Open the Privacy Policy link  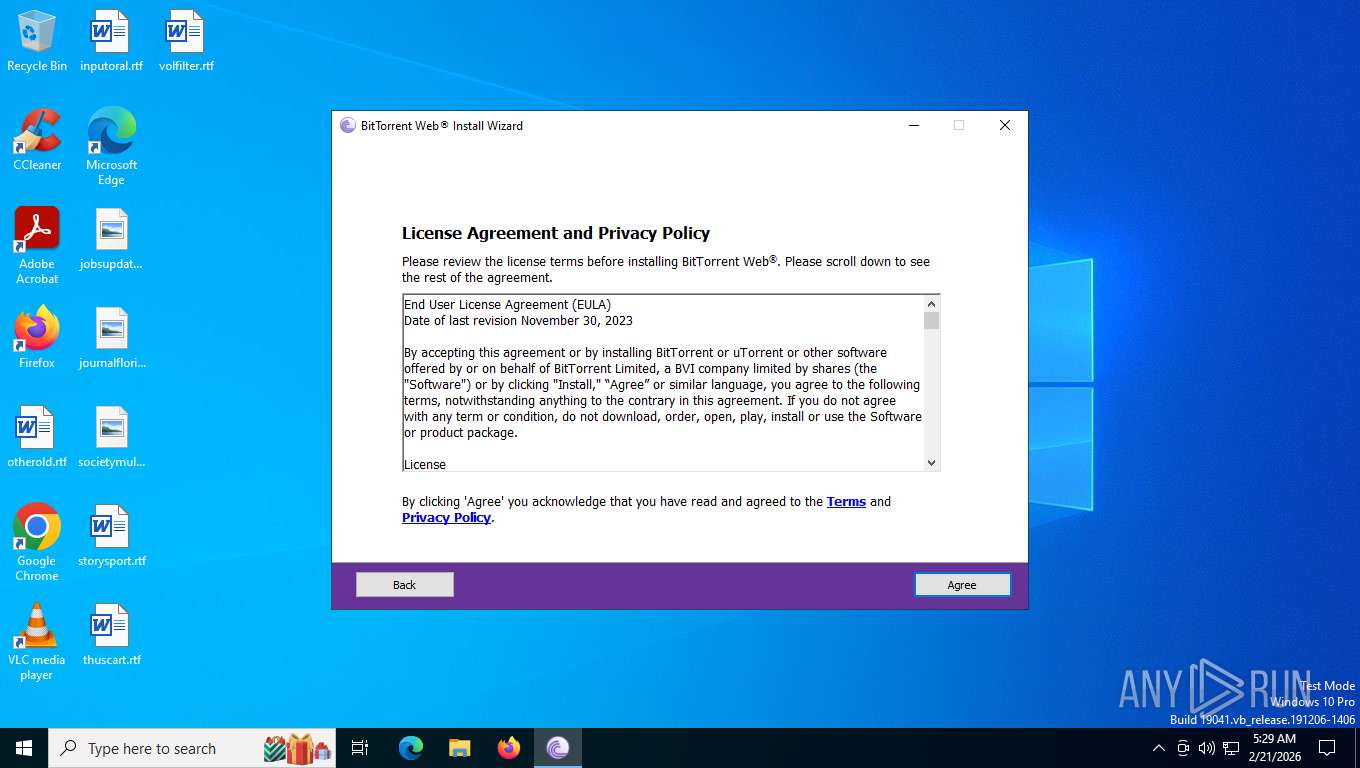[446, 518]
